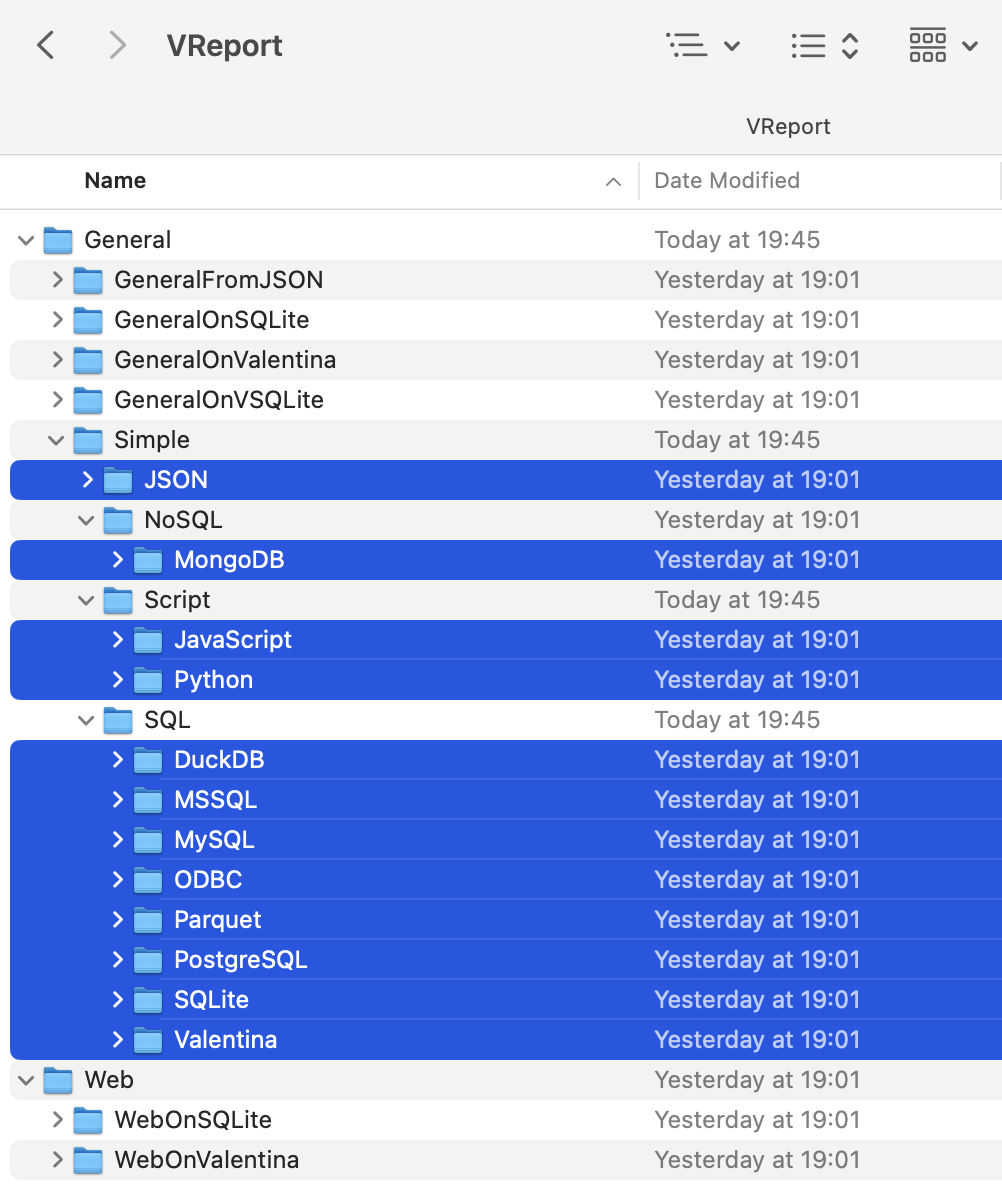Click the Script folder icon
1002x1192 pixels.
[118, 601]
